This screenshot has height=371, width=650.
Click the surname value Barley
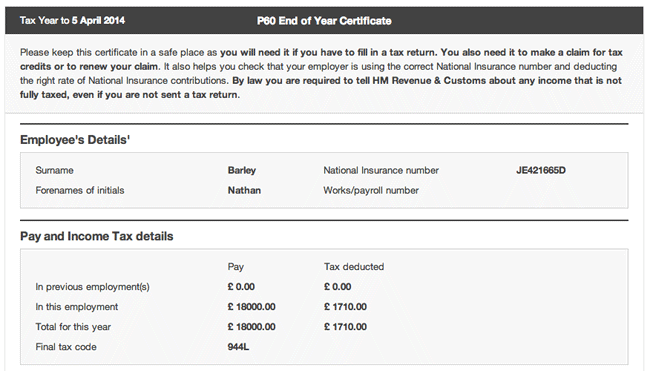242,170
